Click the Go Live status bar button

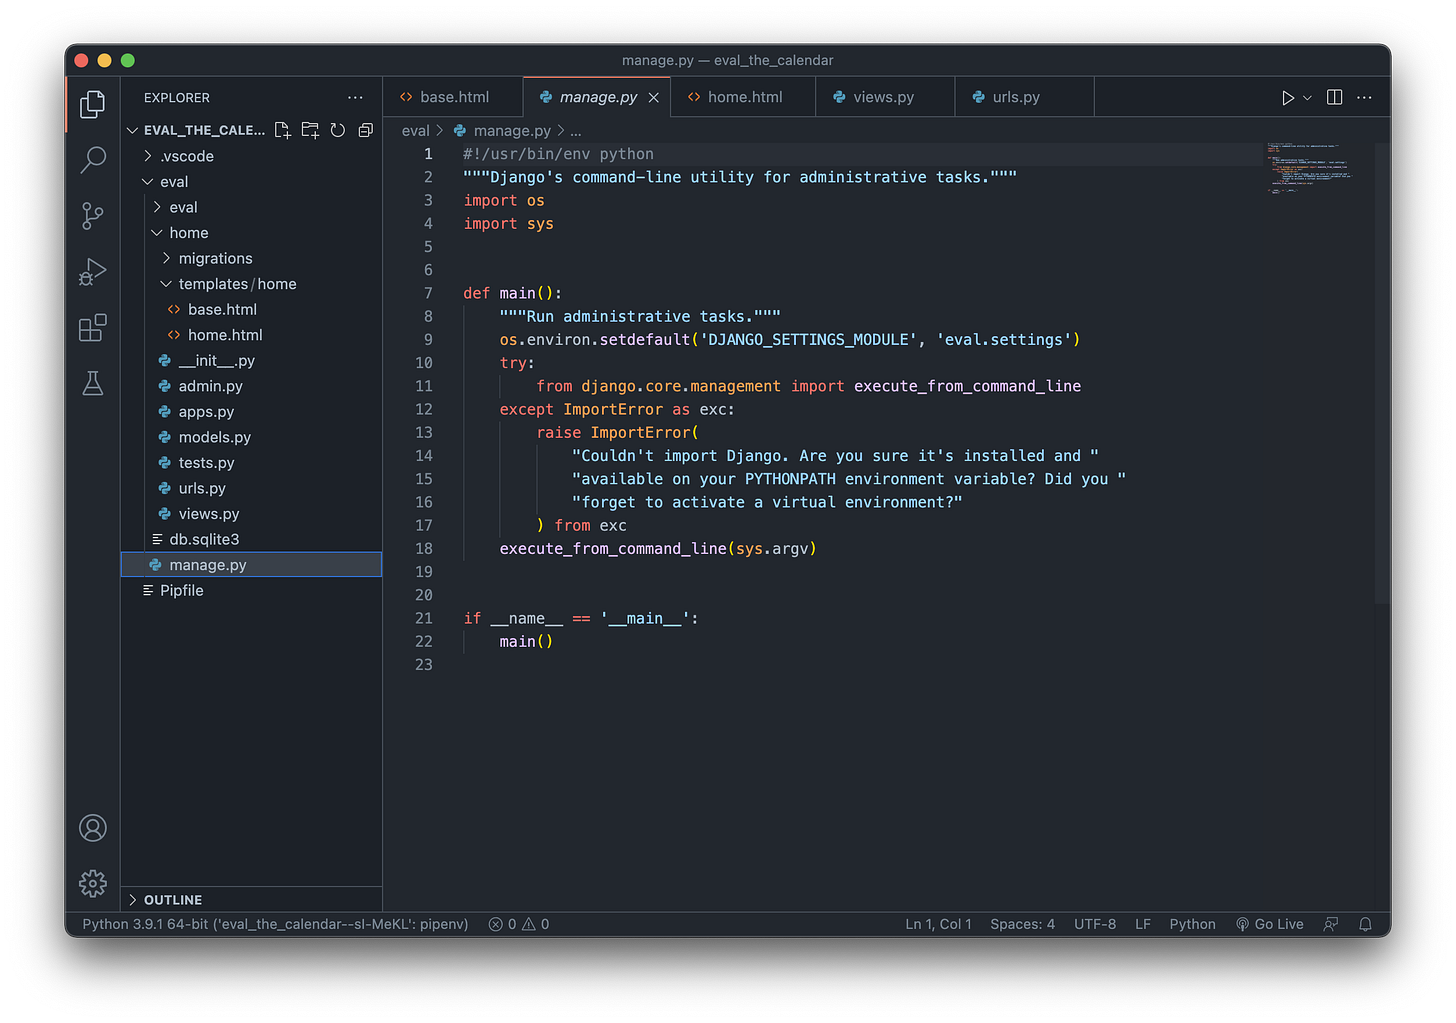[x=1269, y=923]
